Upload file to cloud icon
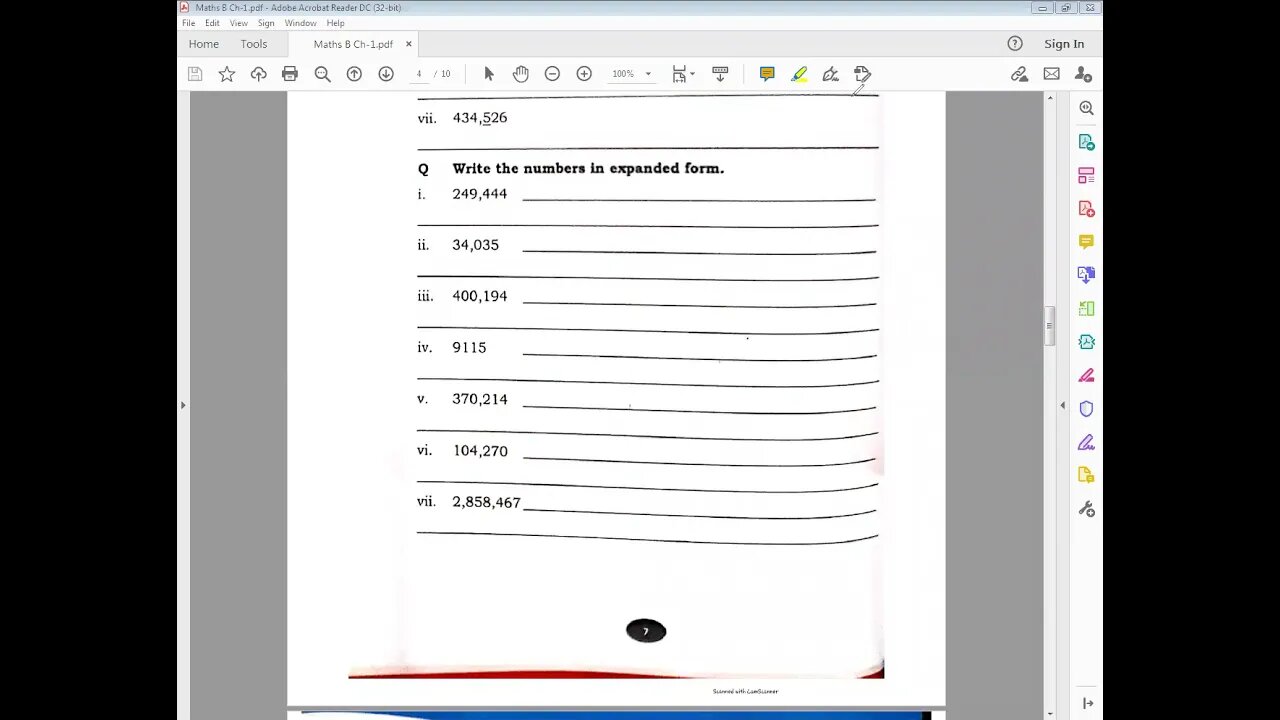The width and height of the screenshot is (1280, 720). click(259, 74)
